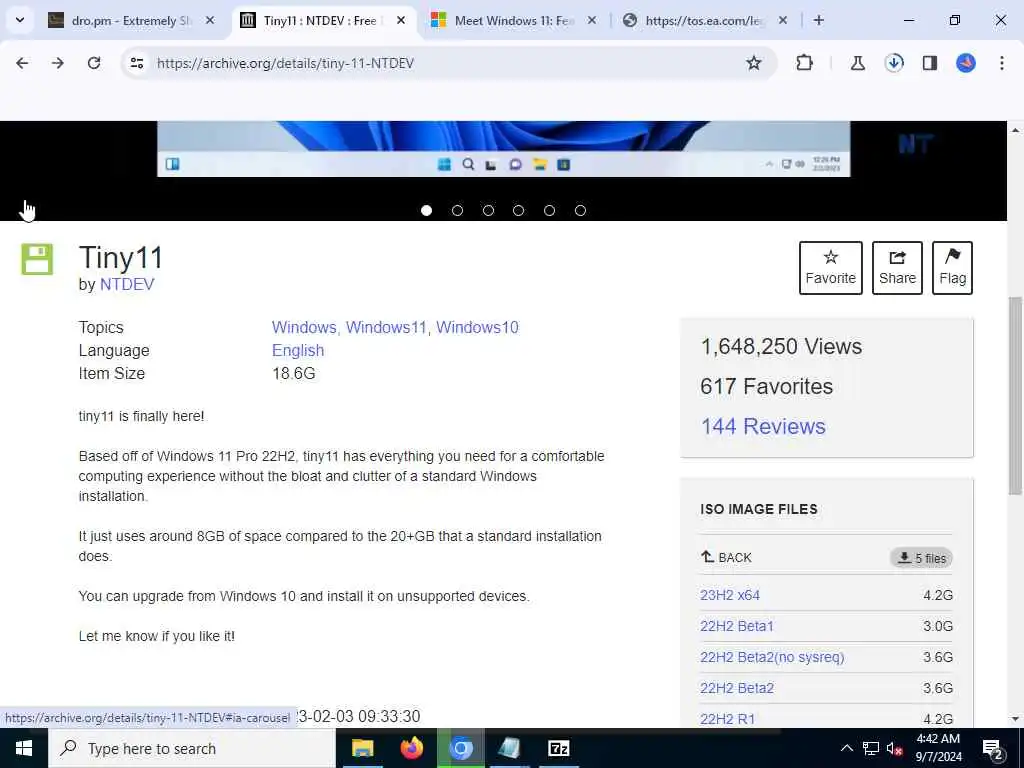Toggle the browser side panel
The width and height of the screenshot is (1024, 768).
pyautogui.click(x=930, y=63)
